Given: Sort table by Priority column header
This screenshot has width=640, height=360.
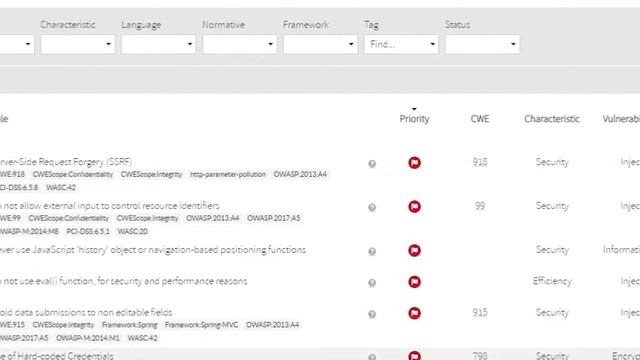Looking at the screenshot, I should coord(414,119).
